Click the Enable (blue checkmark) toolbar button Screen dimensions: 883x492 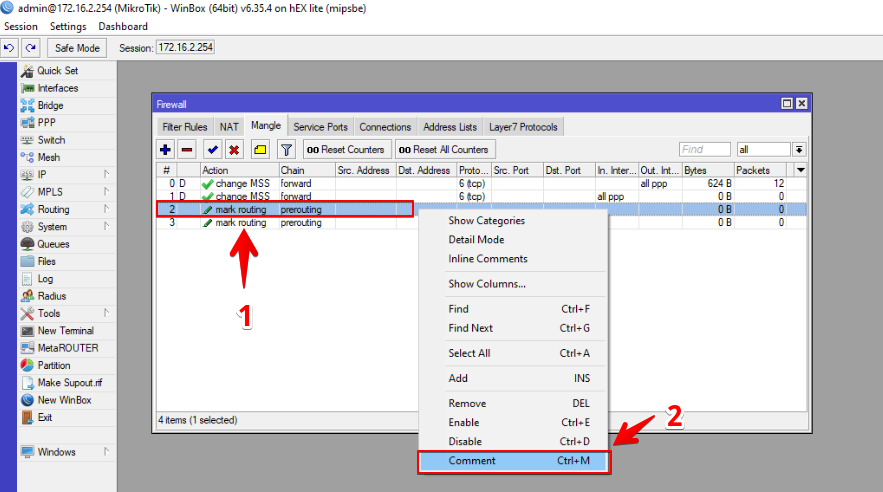click(x=212, y=150)
